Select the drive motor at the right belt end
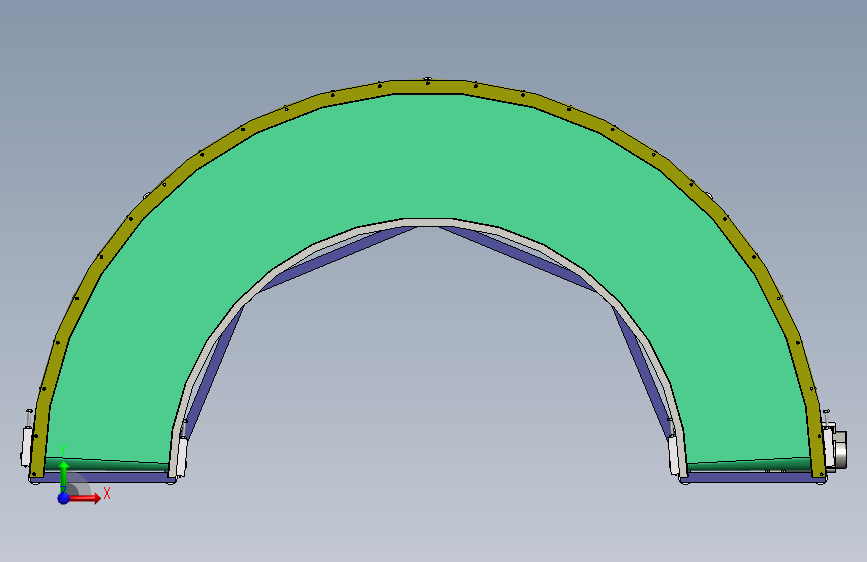This screenshot has height=562, width=867. click(x=838, y=449)
